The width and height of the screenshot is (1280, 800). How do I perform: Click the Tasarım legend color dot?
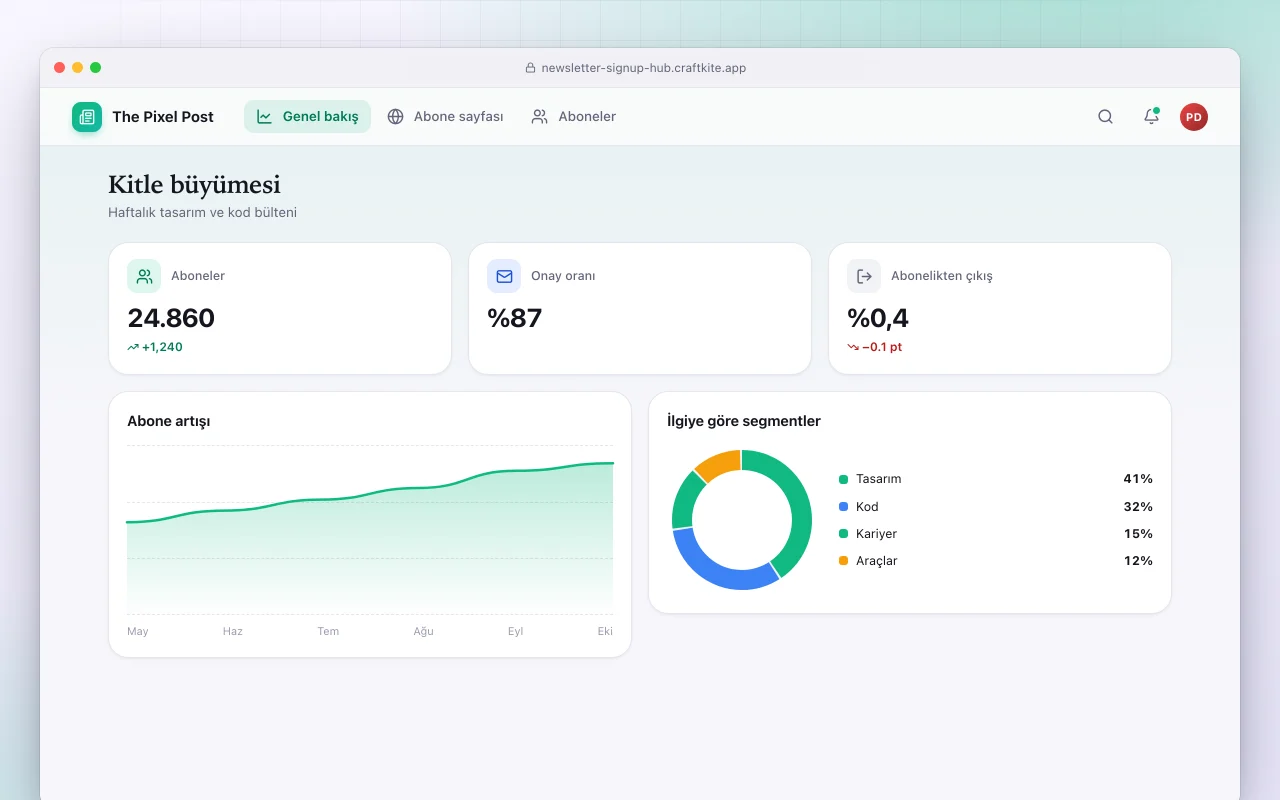(x=843, y=480)
